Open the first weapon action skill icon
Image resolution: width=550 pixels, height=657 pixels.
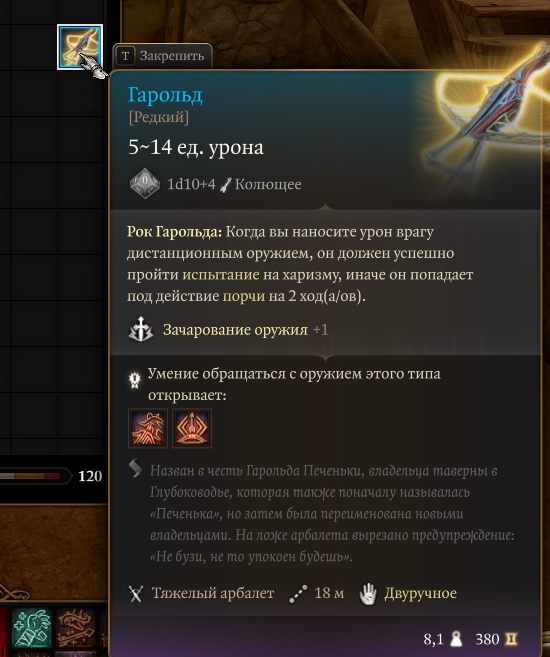148,428
